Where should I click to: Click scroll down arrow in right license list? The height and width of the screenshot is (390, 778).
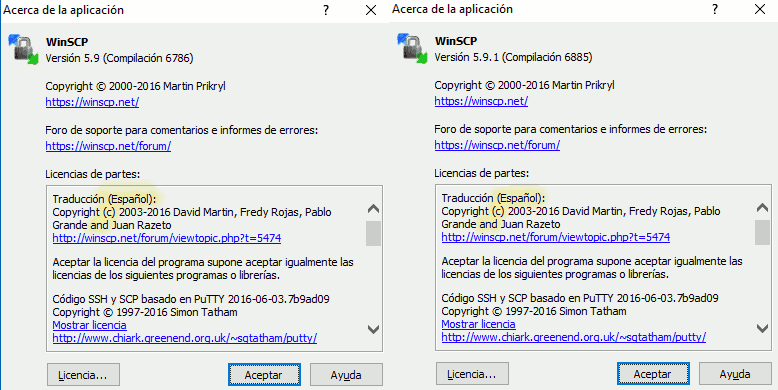click(x=762, y=328)
